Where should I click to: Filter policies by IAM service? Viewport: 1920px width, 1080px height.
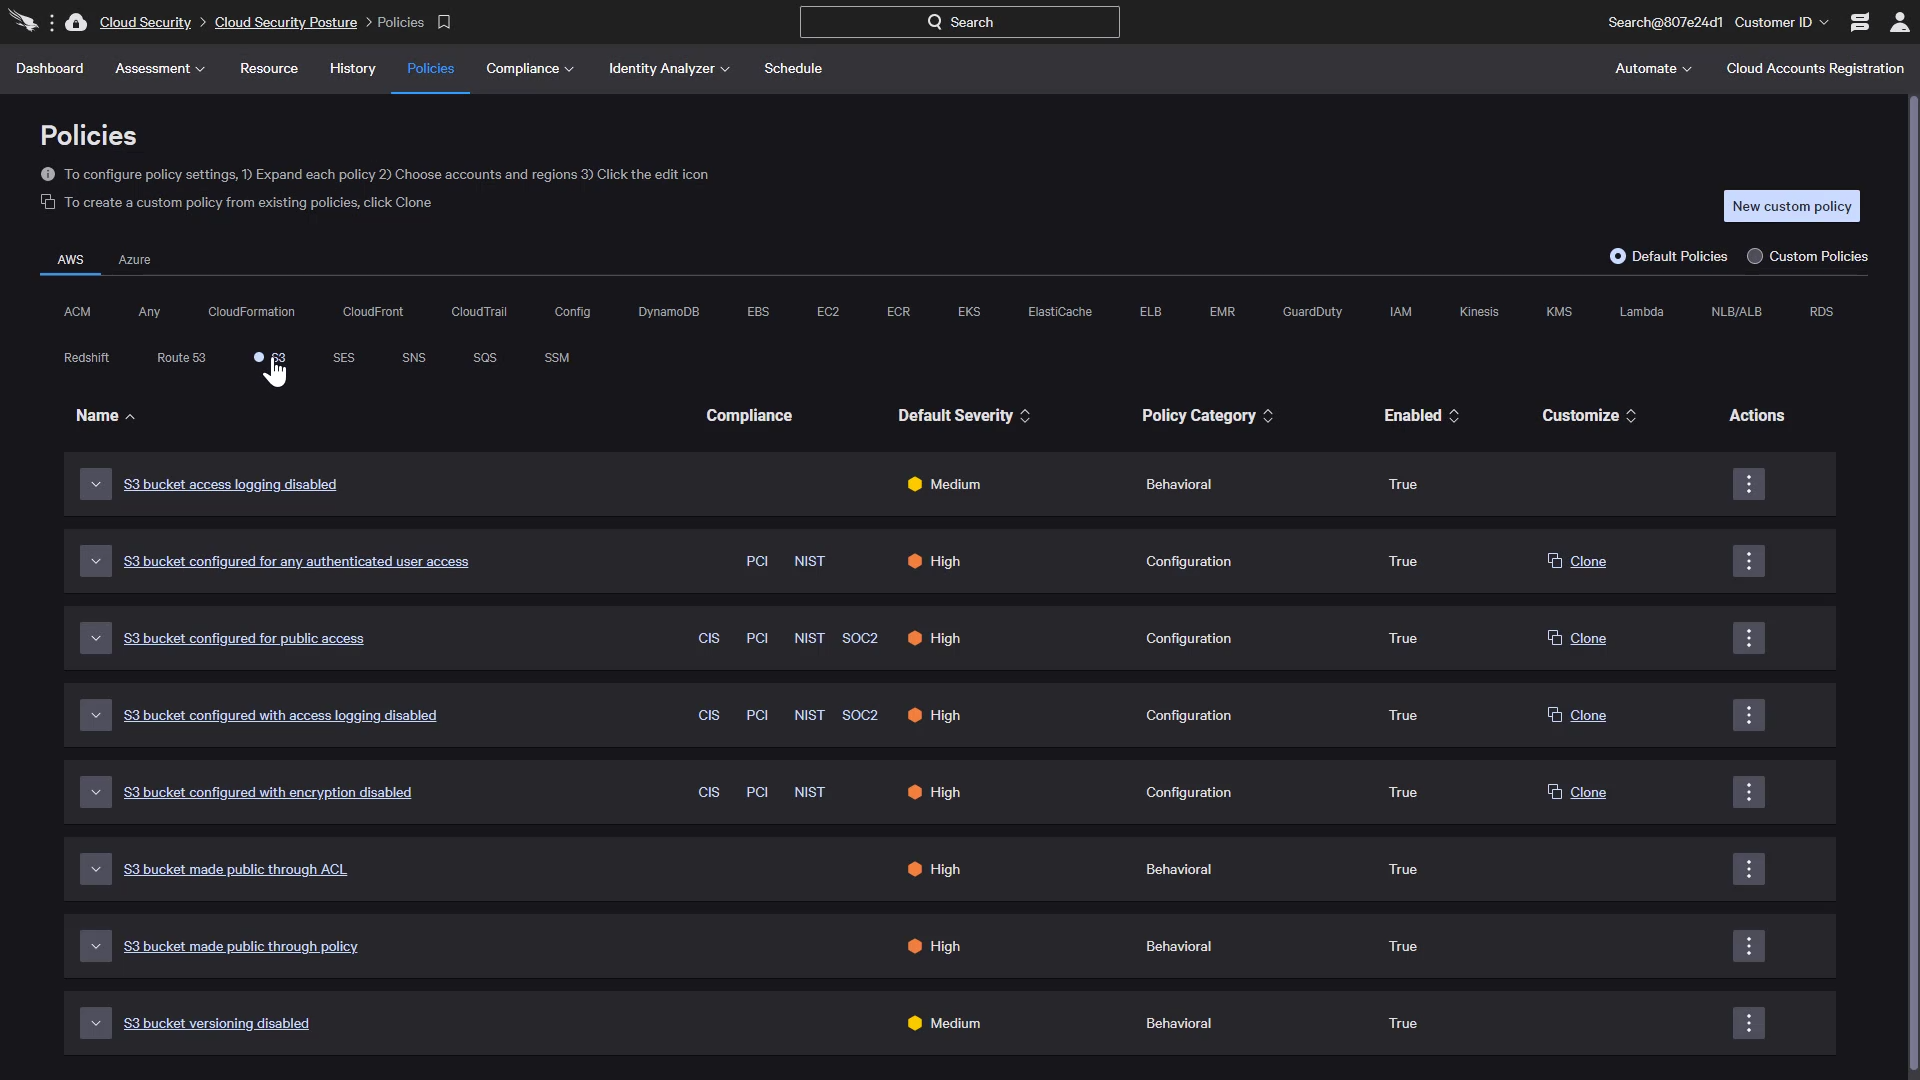[1400, 312]
